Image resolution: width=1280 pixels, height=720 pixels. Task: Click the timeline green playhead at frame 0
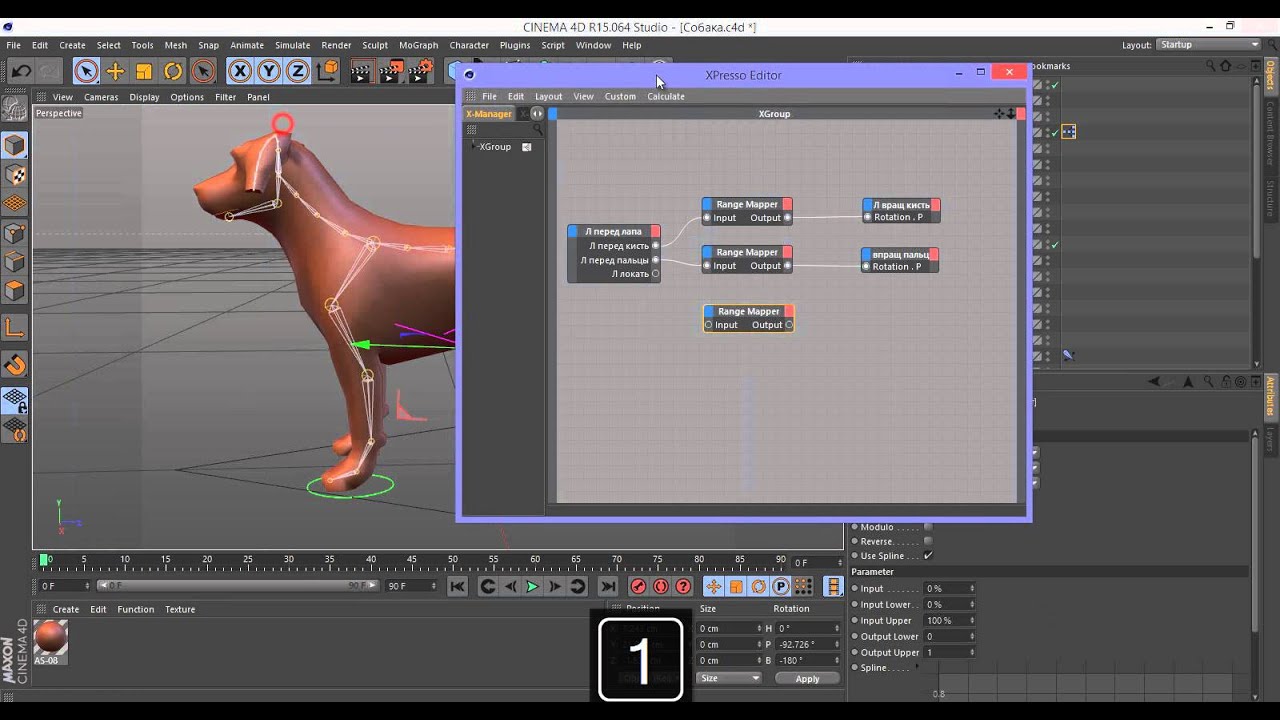(x=43, y=560)
